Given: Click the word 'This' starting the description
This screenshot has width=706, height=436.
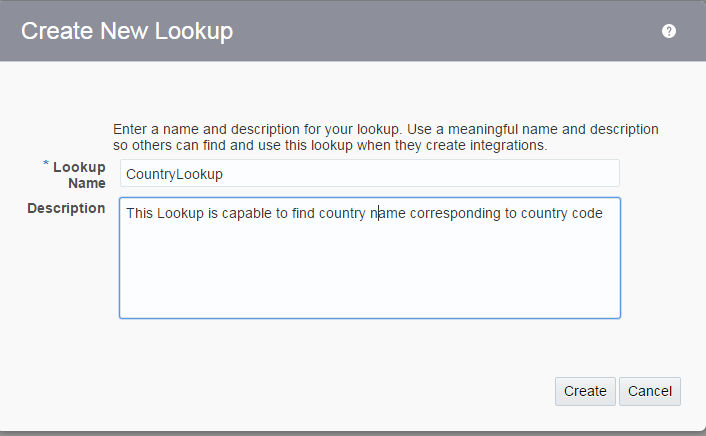Looking at the screenshot, I should pyautogui.click(x=140, y=213).
